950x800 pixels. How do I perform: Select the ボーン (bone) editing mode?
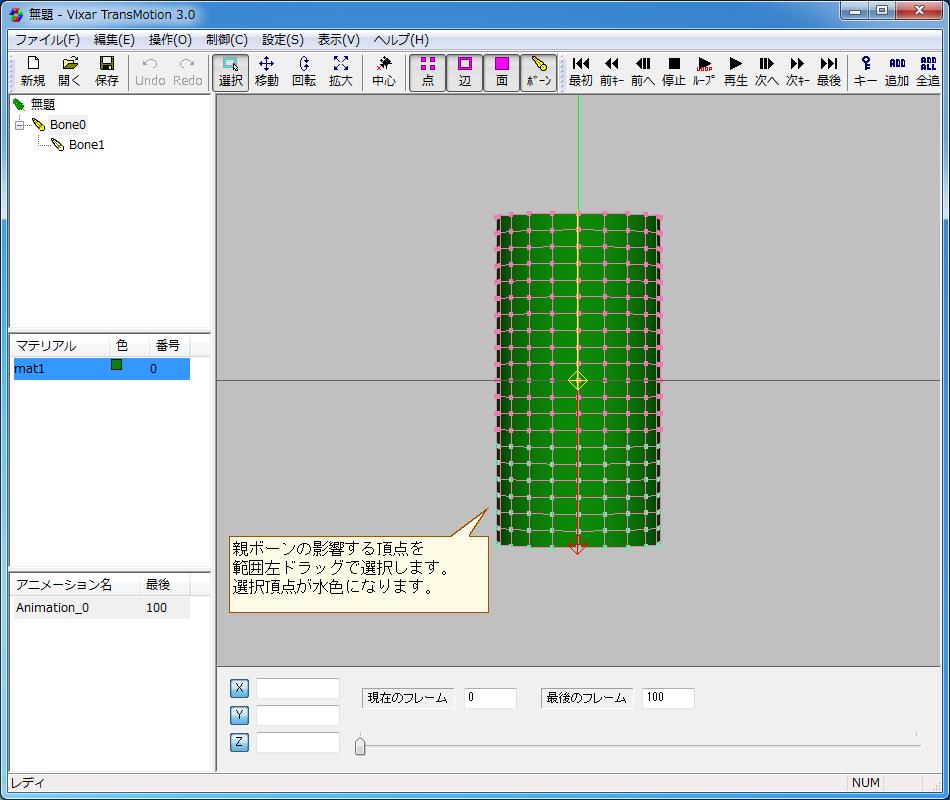click(x=538, y=71)
